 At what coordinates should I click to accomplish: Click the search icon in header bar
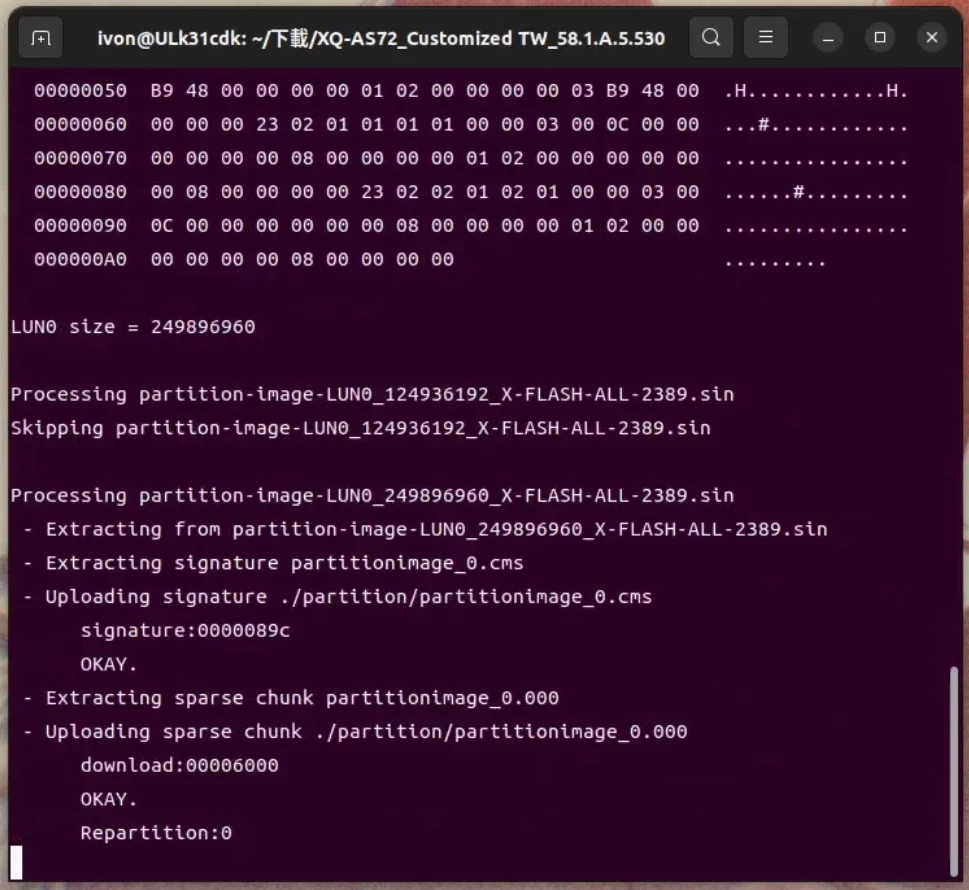(711, 38)
